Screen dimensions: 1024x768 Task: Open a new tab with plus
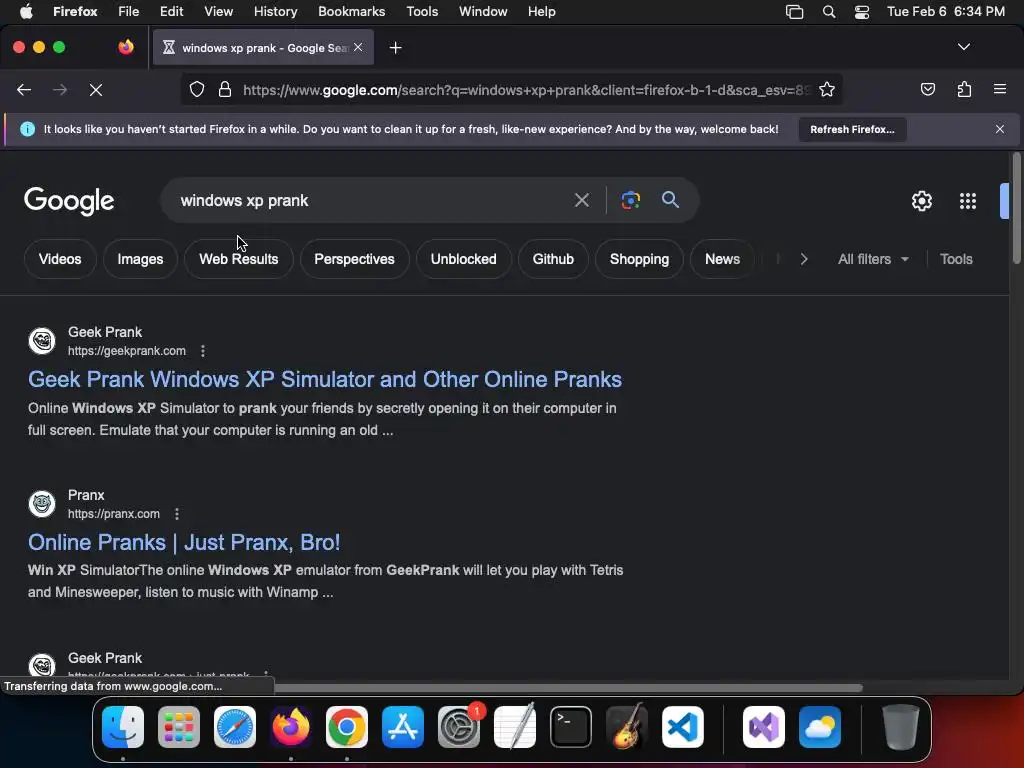click(x=395, y=48)
